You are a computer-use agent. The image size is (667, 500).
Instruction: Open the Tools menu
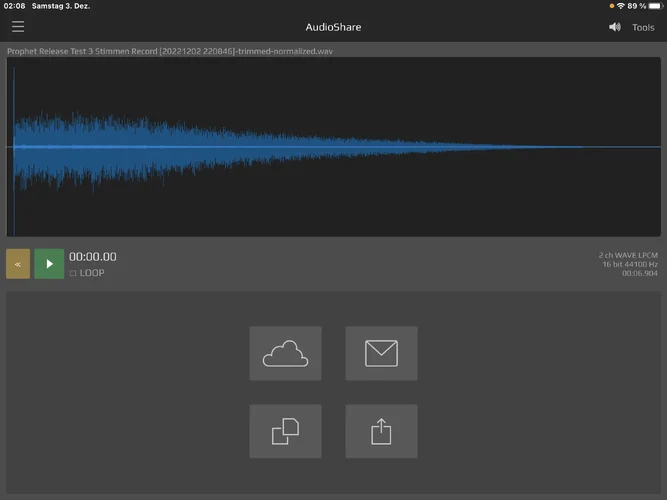tap(643, 27)
